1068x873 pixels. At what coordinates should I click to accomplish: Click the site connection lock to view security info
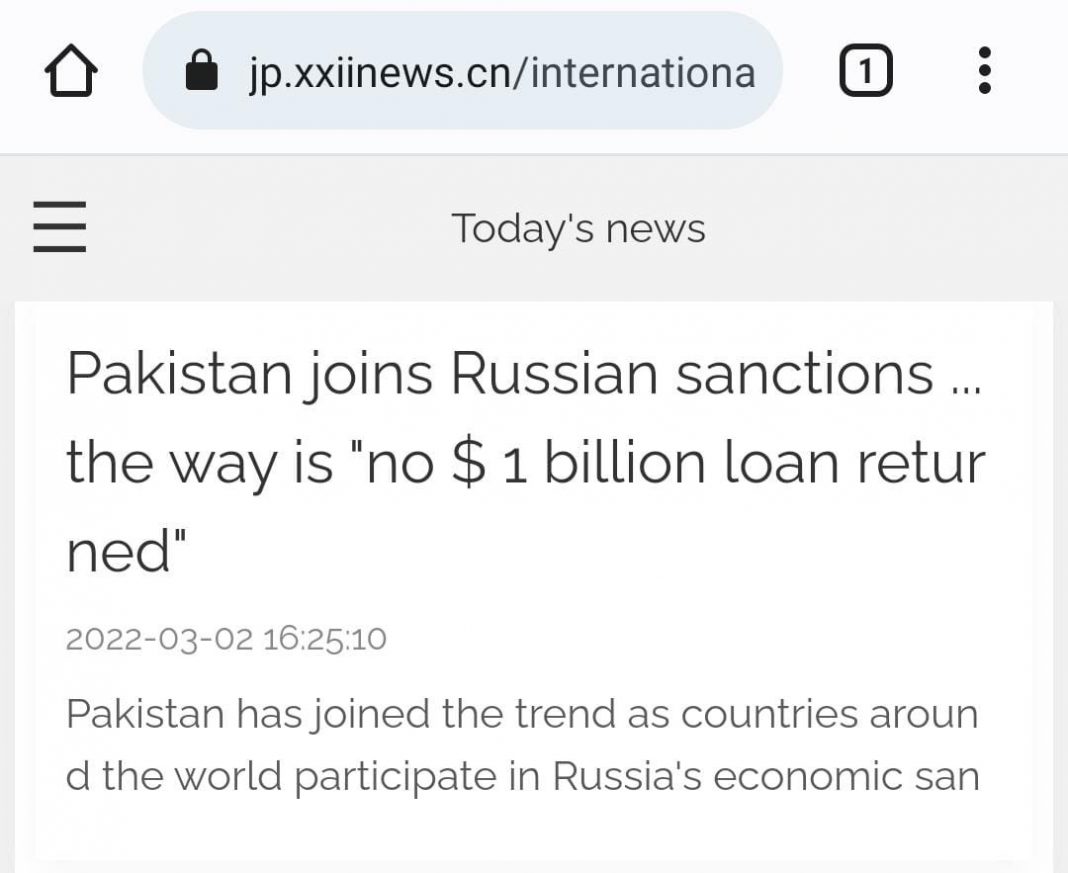(200, 70)
